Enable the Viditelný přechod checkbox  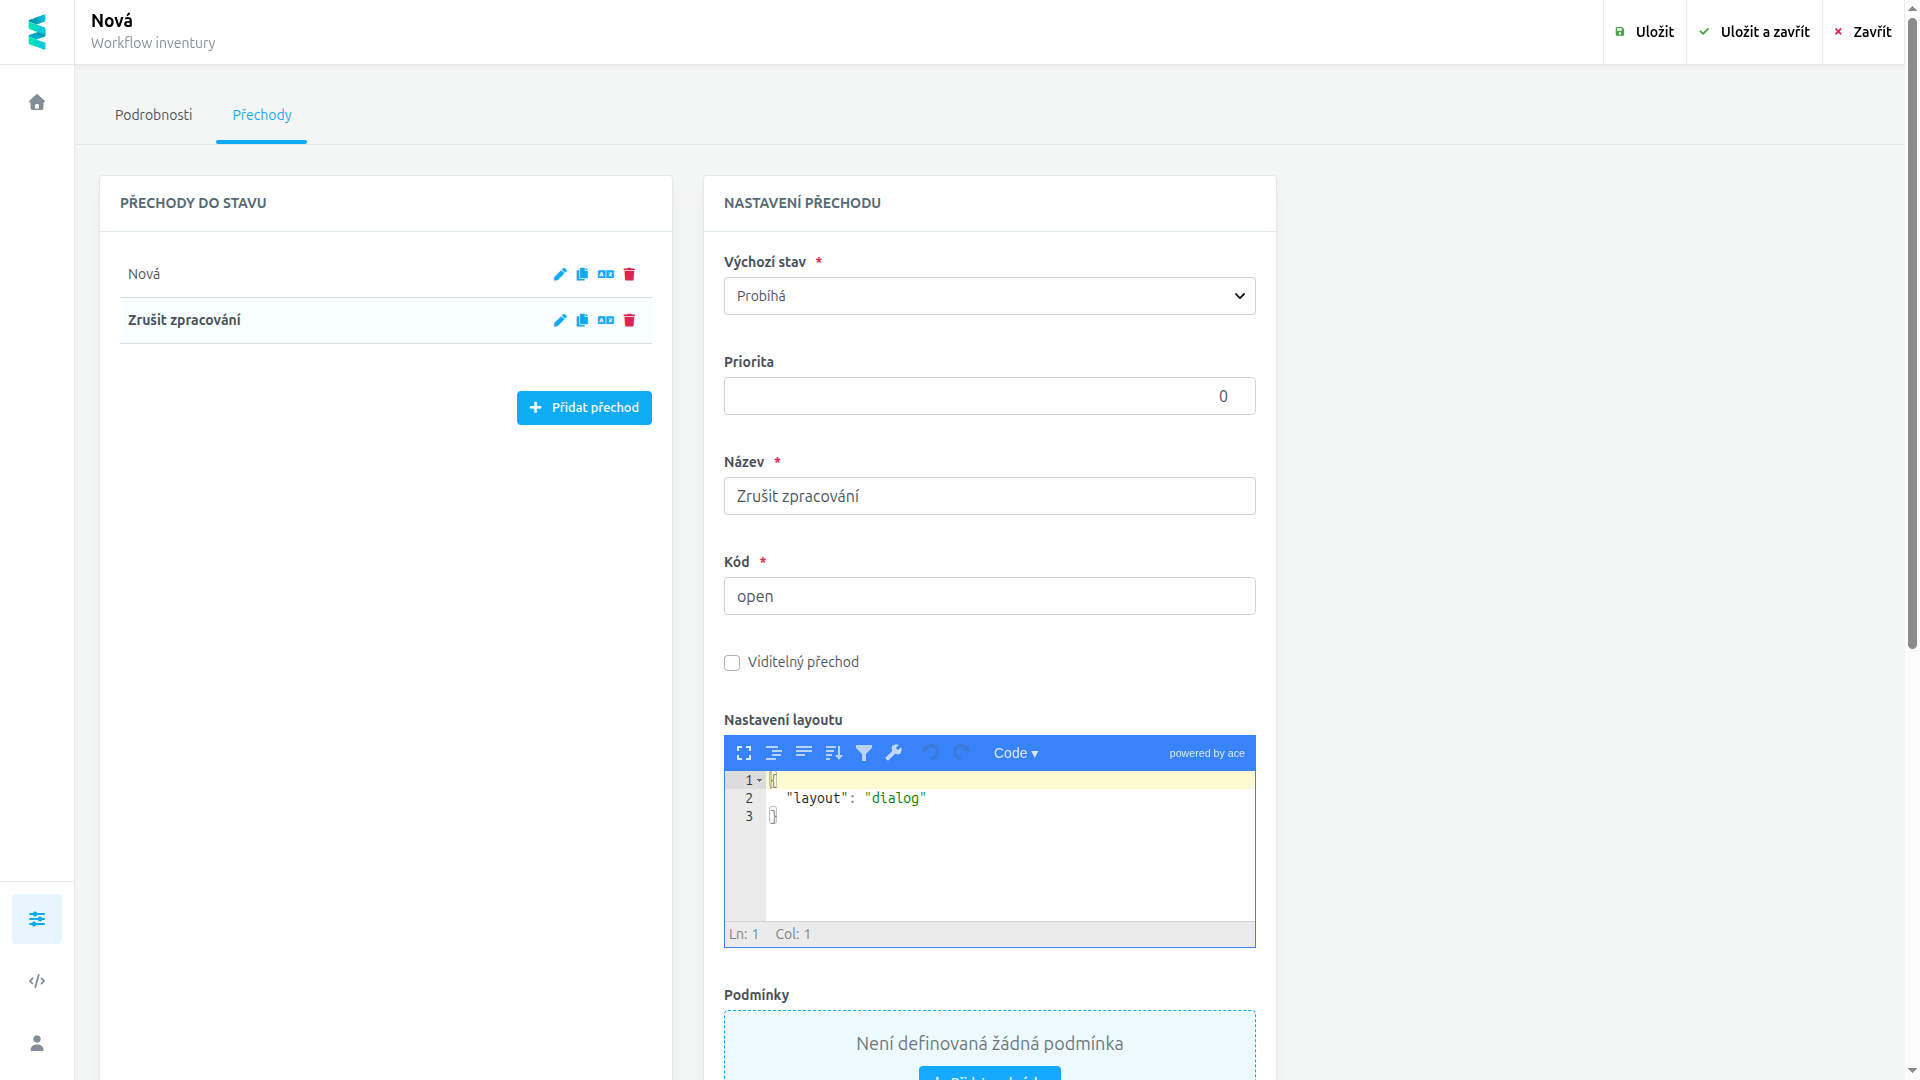point(732,663)
